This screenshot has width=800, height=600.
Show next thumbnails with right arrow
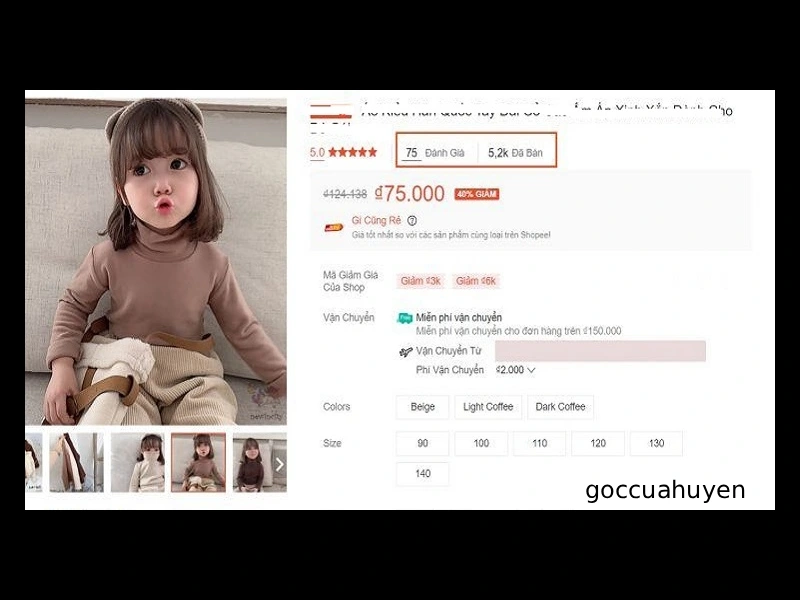pos(280,464)
